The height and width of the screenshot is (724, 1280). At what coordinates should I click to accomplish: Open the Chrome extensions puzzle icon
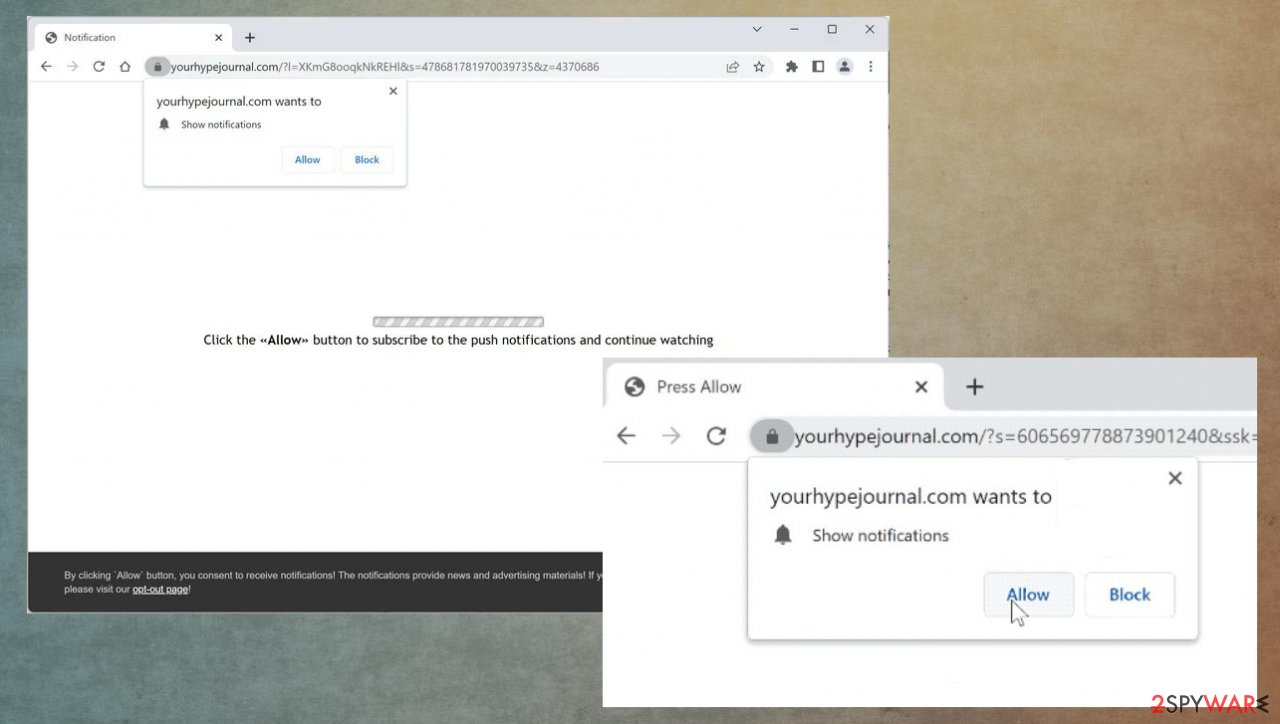791,66
